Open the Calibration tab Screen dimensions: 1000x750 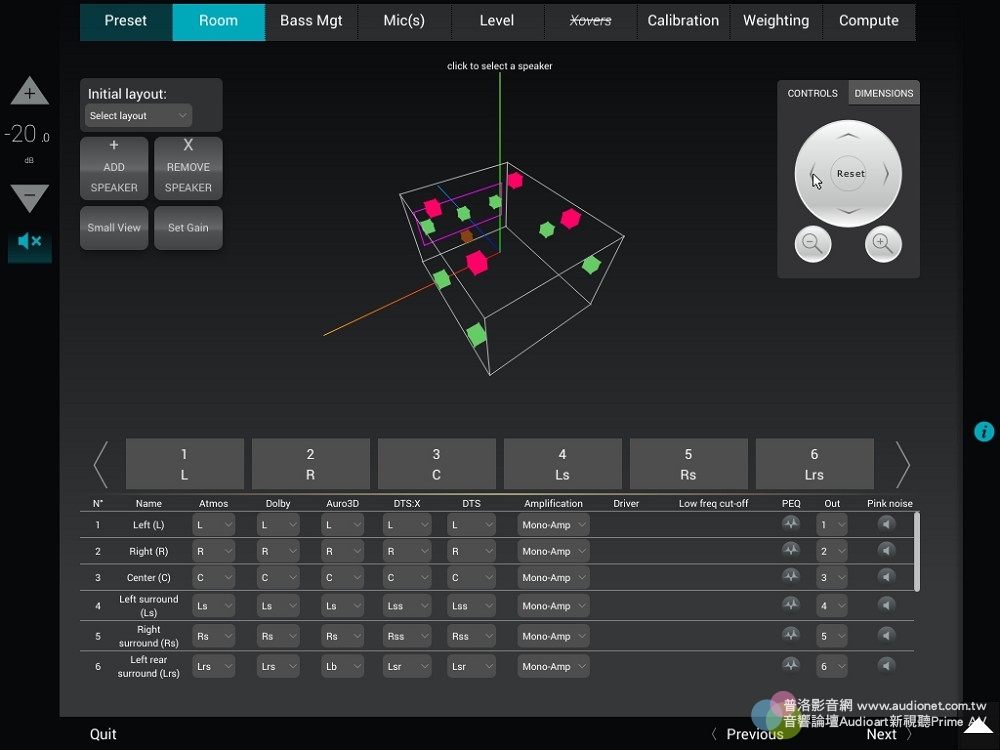(x=683, y=21)
